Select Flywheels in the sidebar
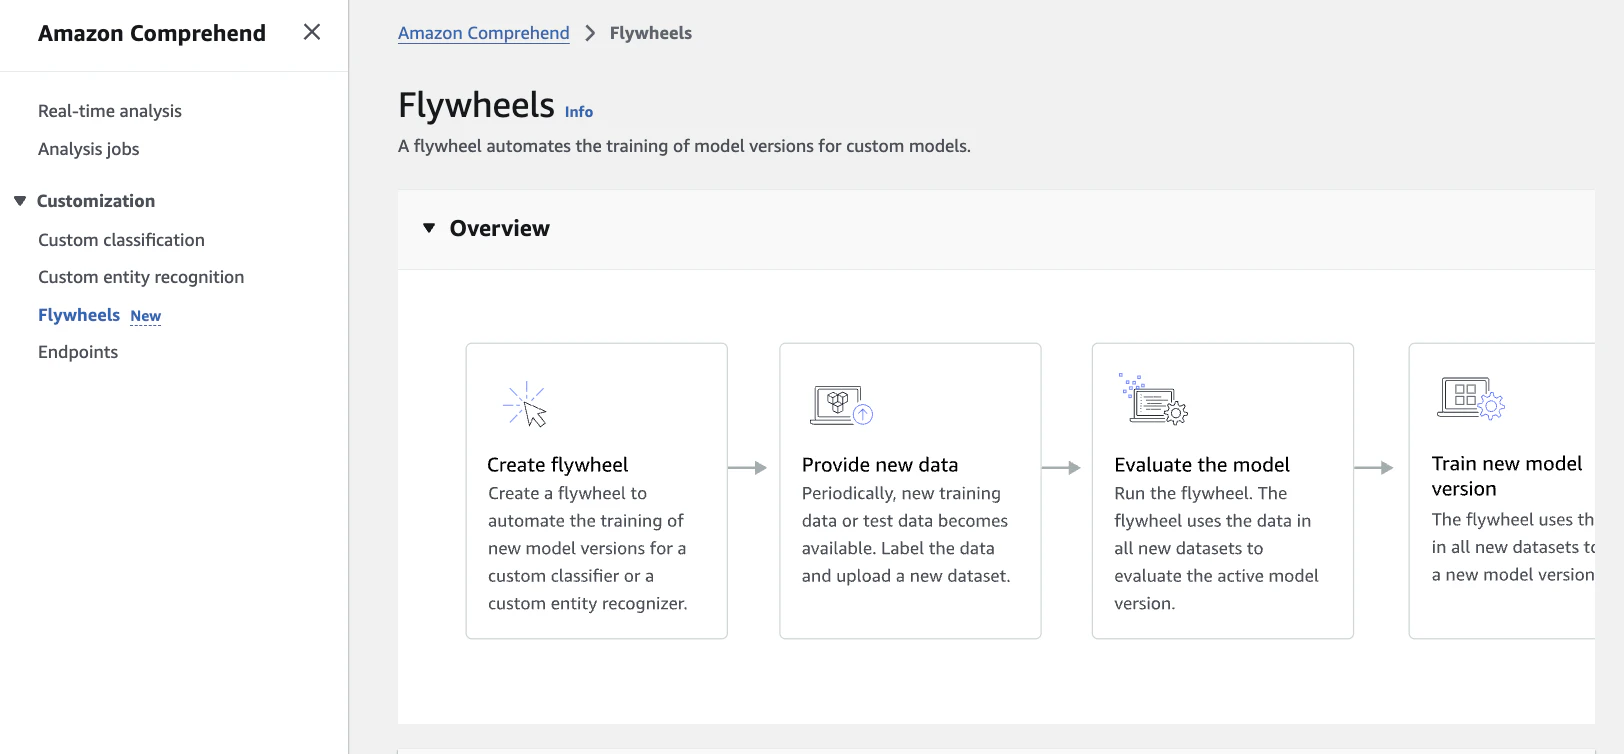This screenshot has width=1624, height=754. click(79, 315)
